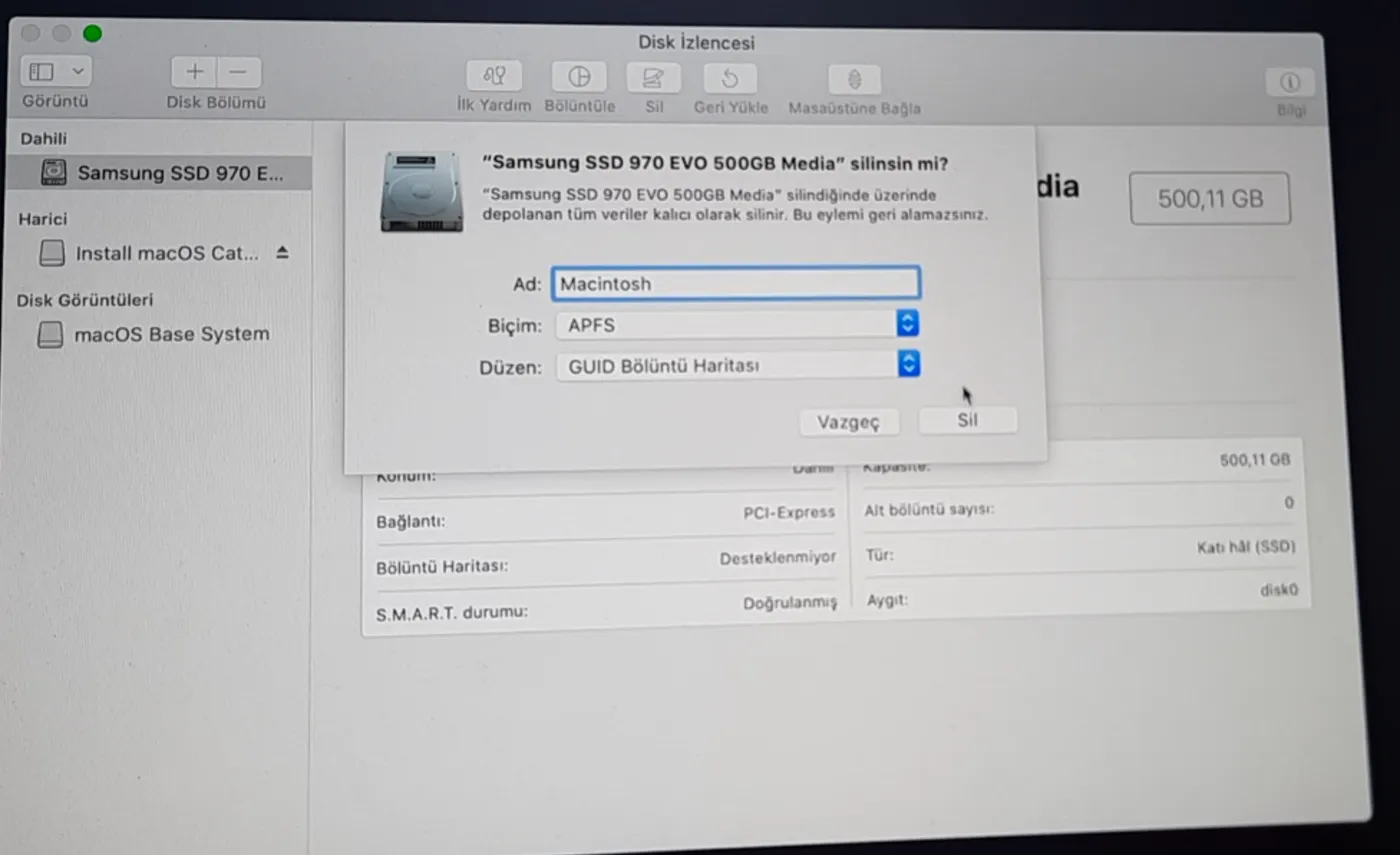Cancel erase with Vazgeç button
Viewport: 1400px width, 855px height.
(849, 422)
